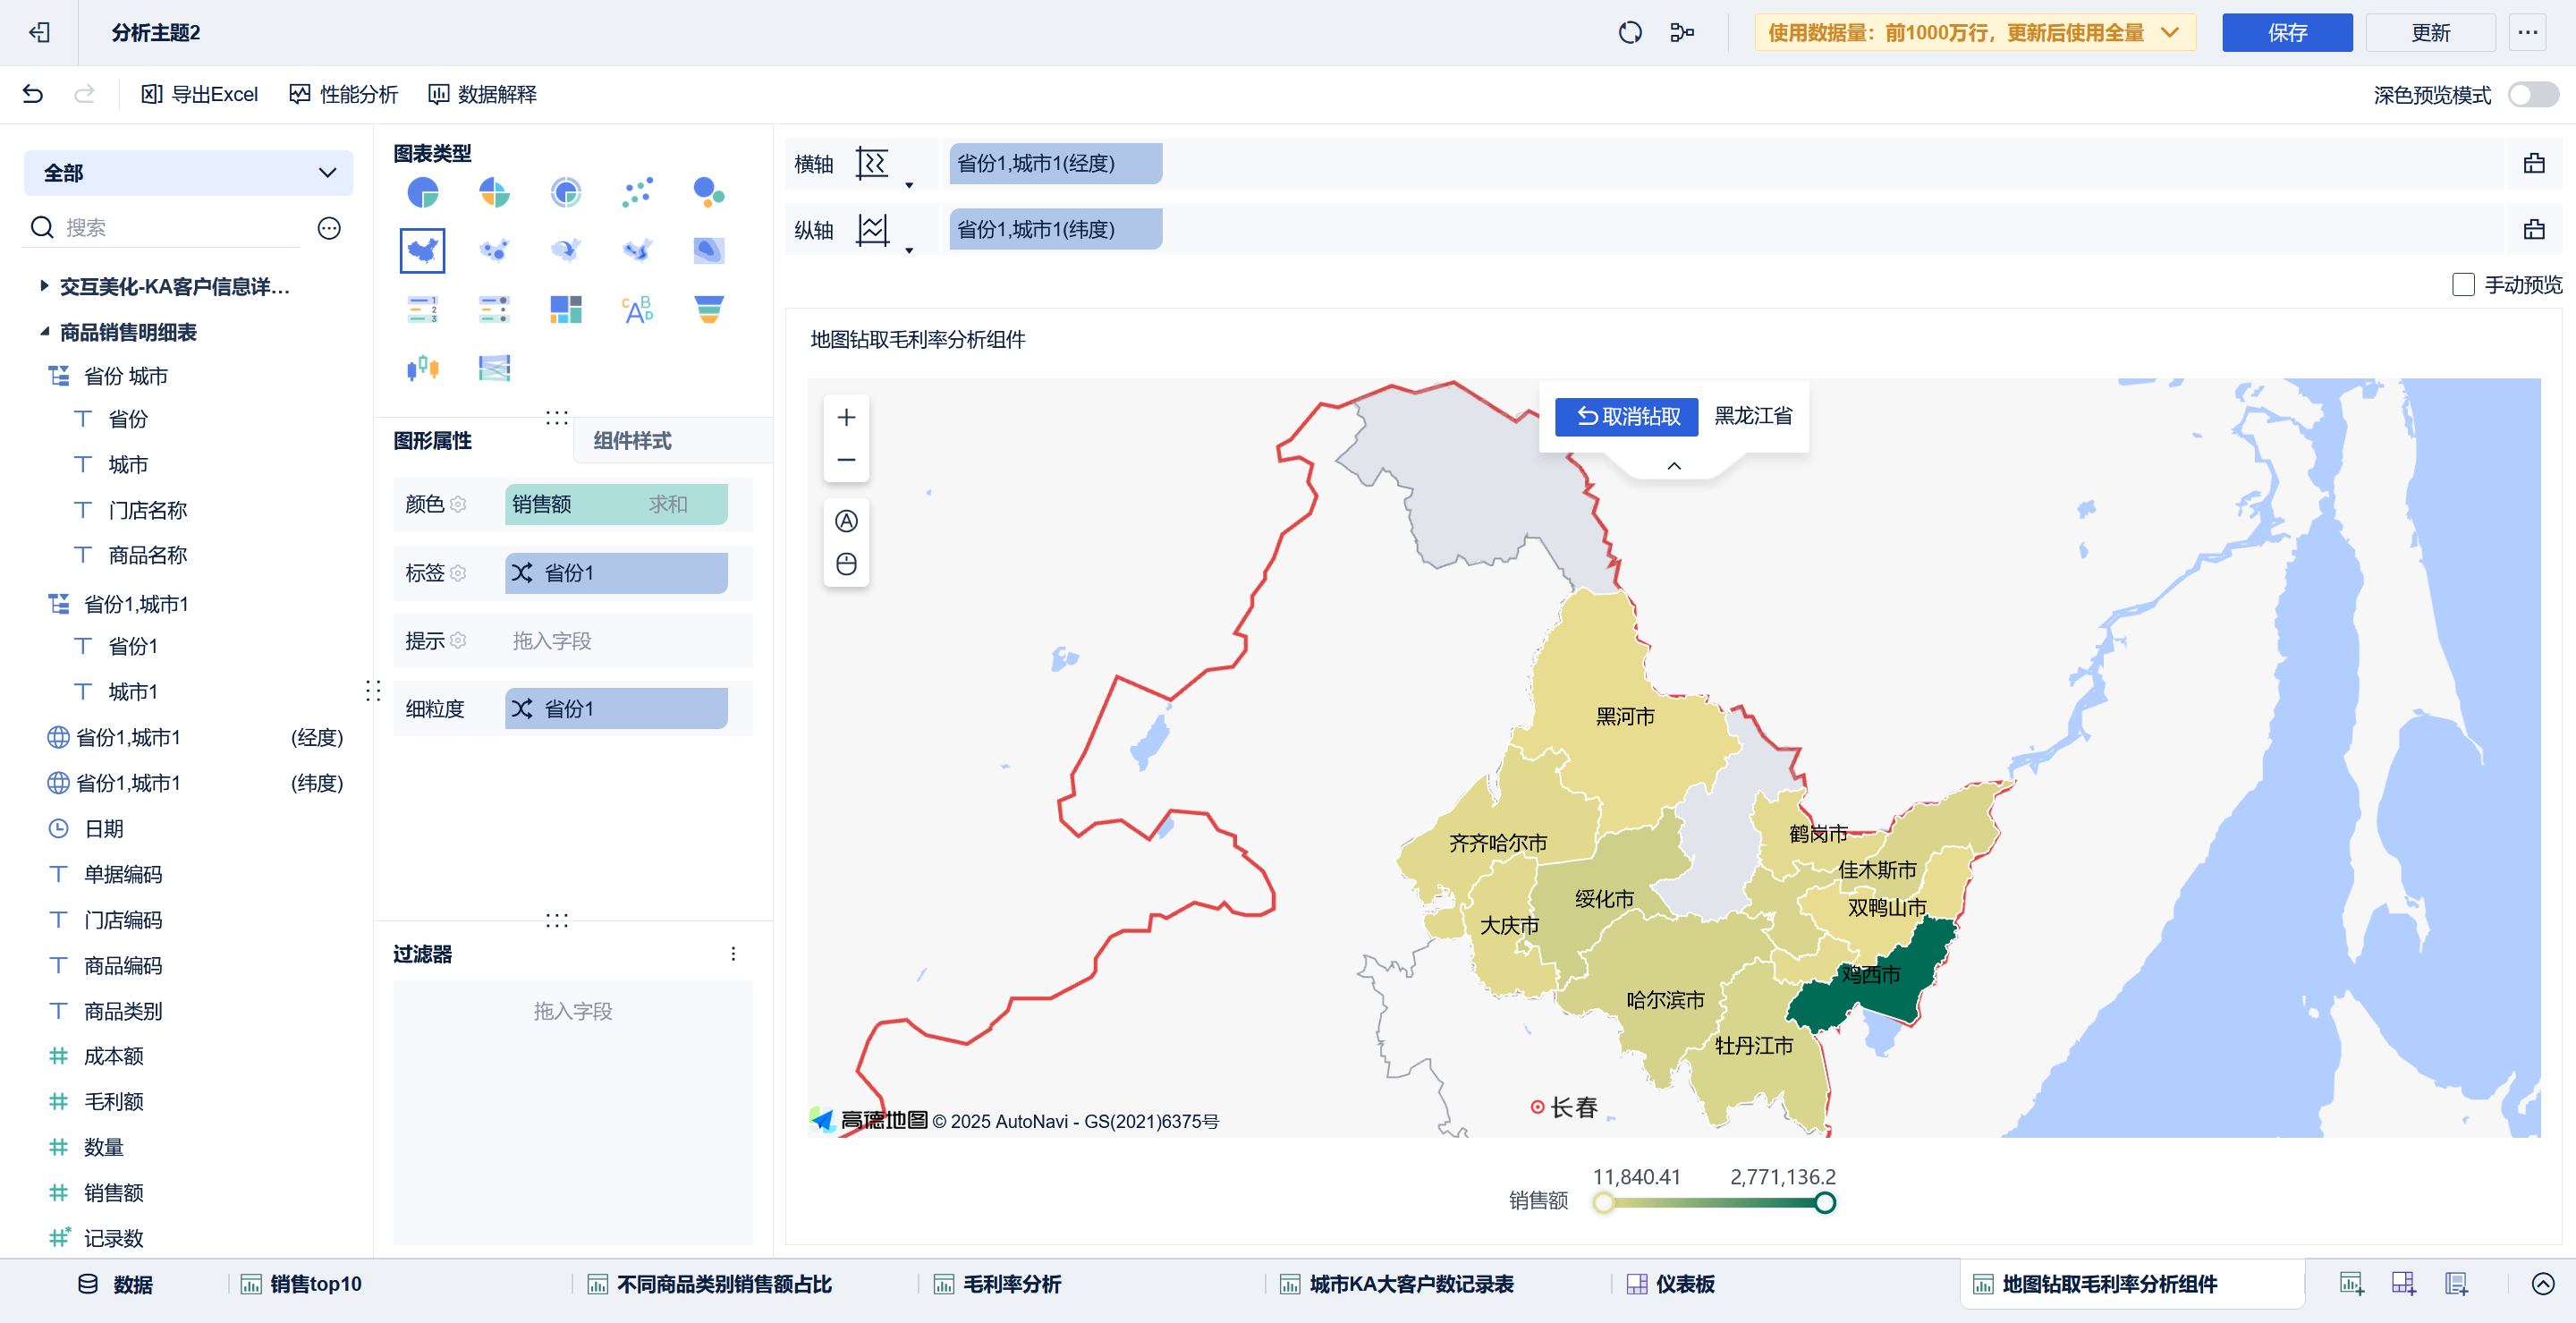
Task: Click the map zoom out button
Action: tap(846, 460)
